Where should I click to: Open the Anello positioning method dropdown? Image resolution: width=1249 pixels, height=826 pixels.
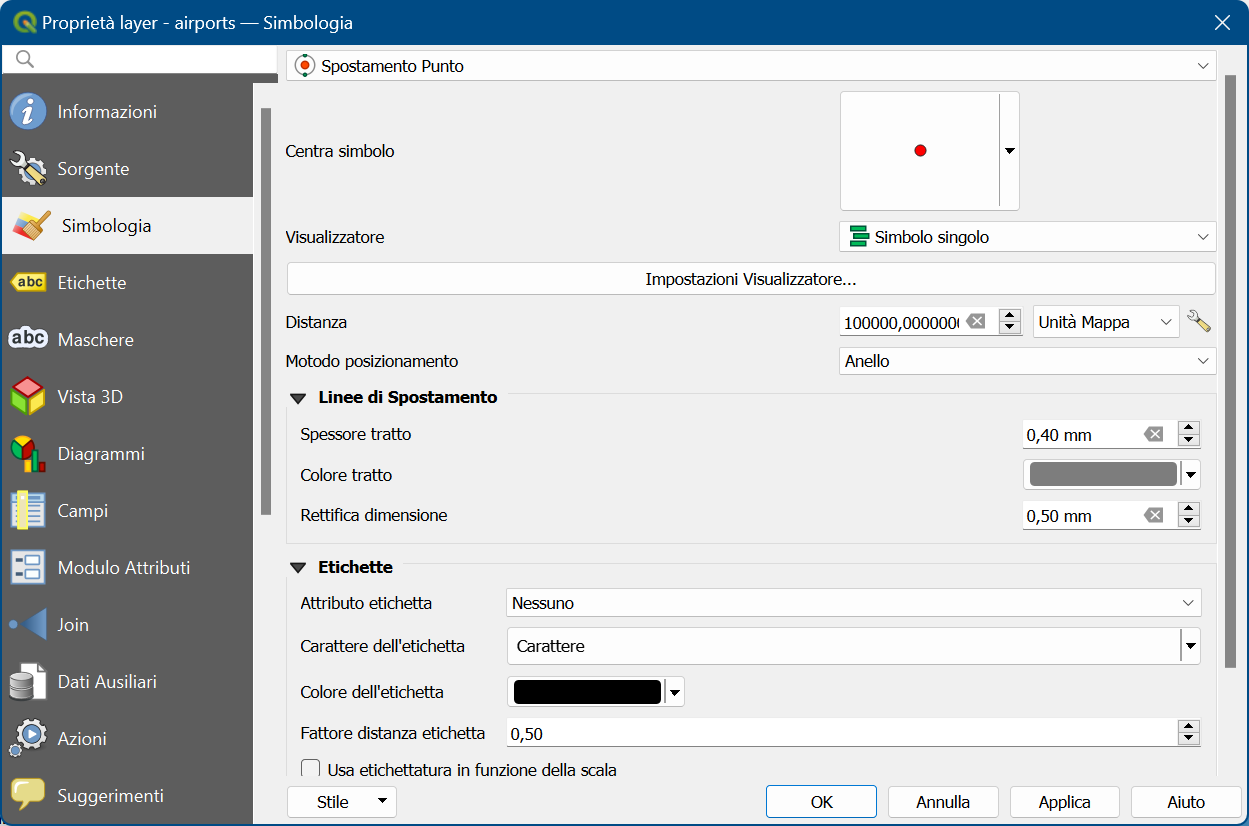[1027, 361]
